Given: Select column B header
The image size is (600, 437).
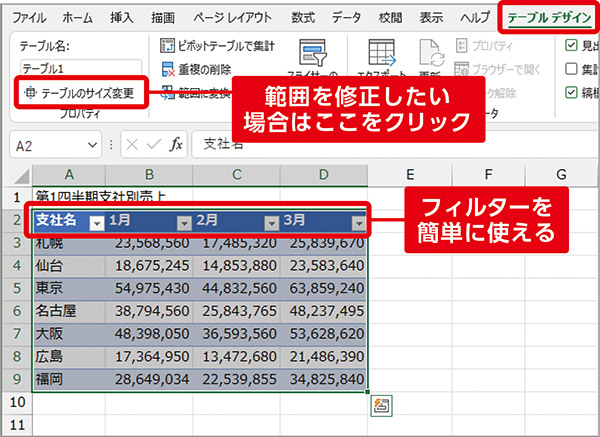Looking at the screenshot, I should pos(149,175).
